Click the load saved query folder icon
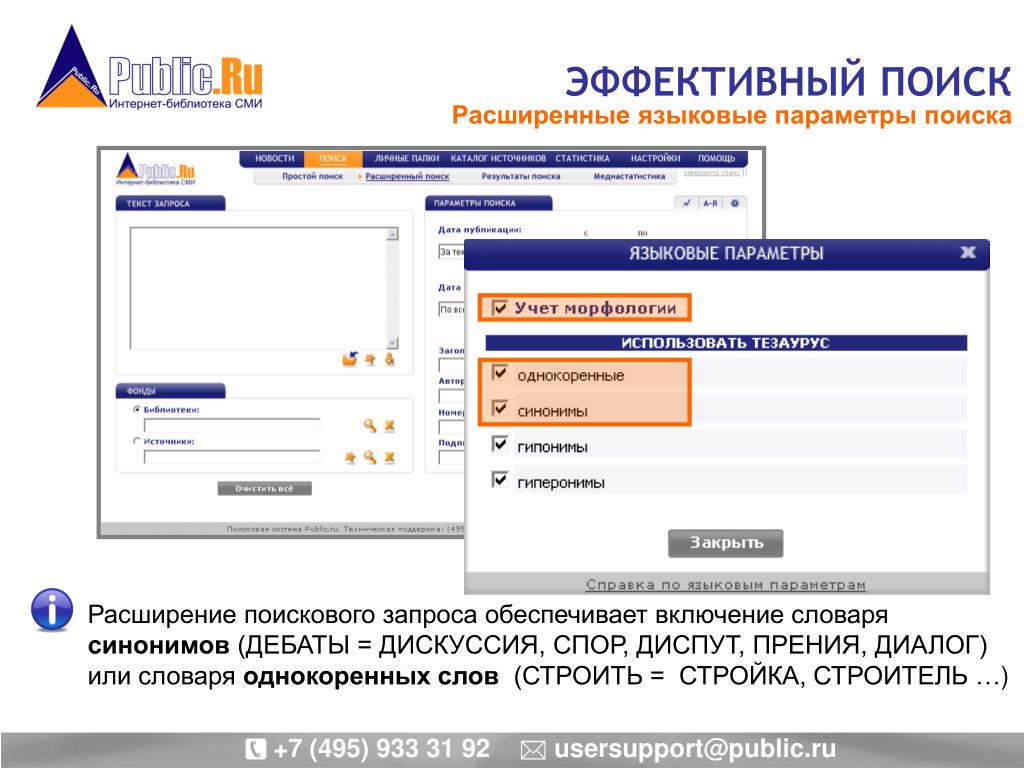 click(x=351, y=359)
